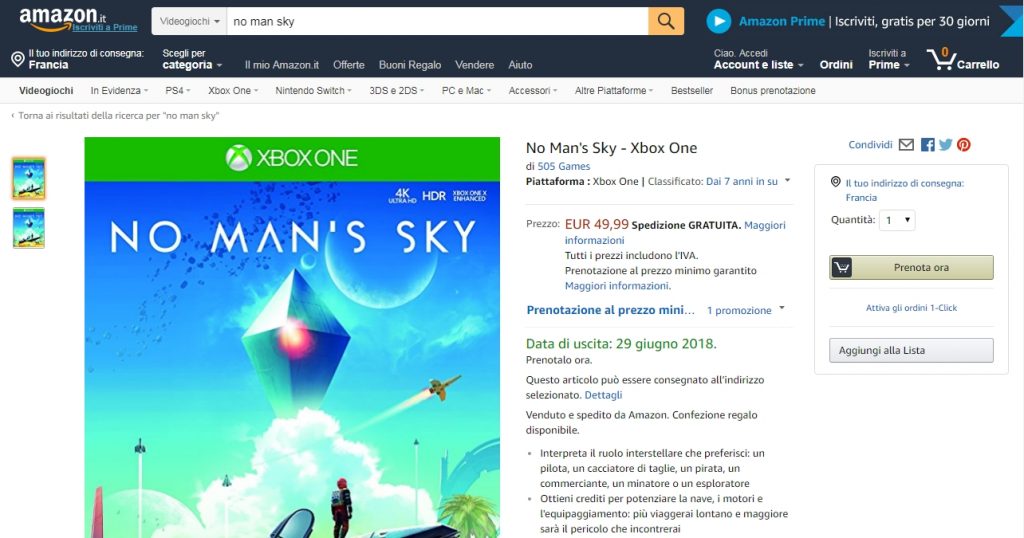Screen dimensions: 1024x538
Task: Share this product on Twitter
Action: [946, 145]
